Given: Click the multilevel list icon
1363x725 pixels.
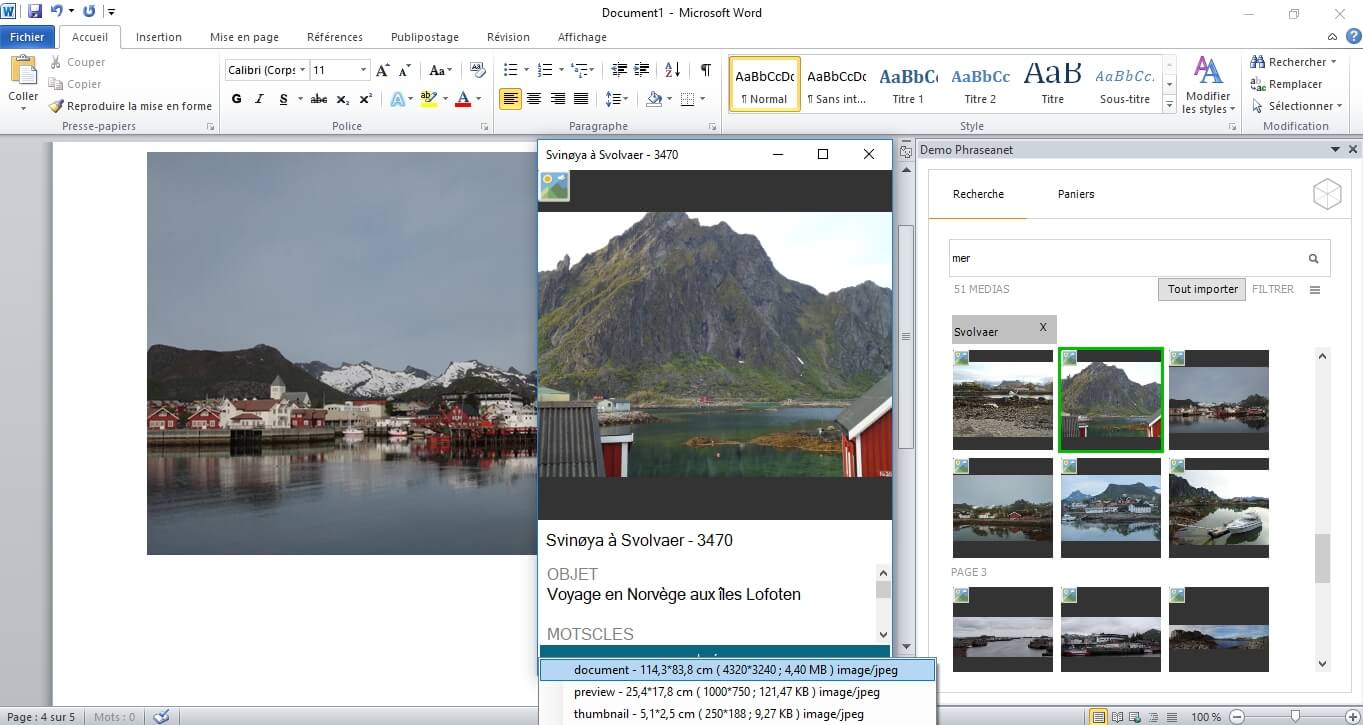Looking at the screenshot, I should [579, 70].
